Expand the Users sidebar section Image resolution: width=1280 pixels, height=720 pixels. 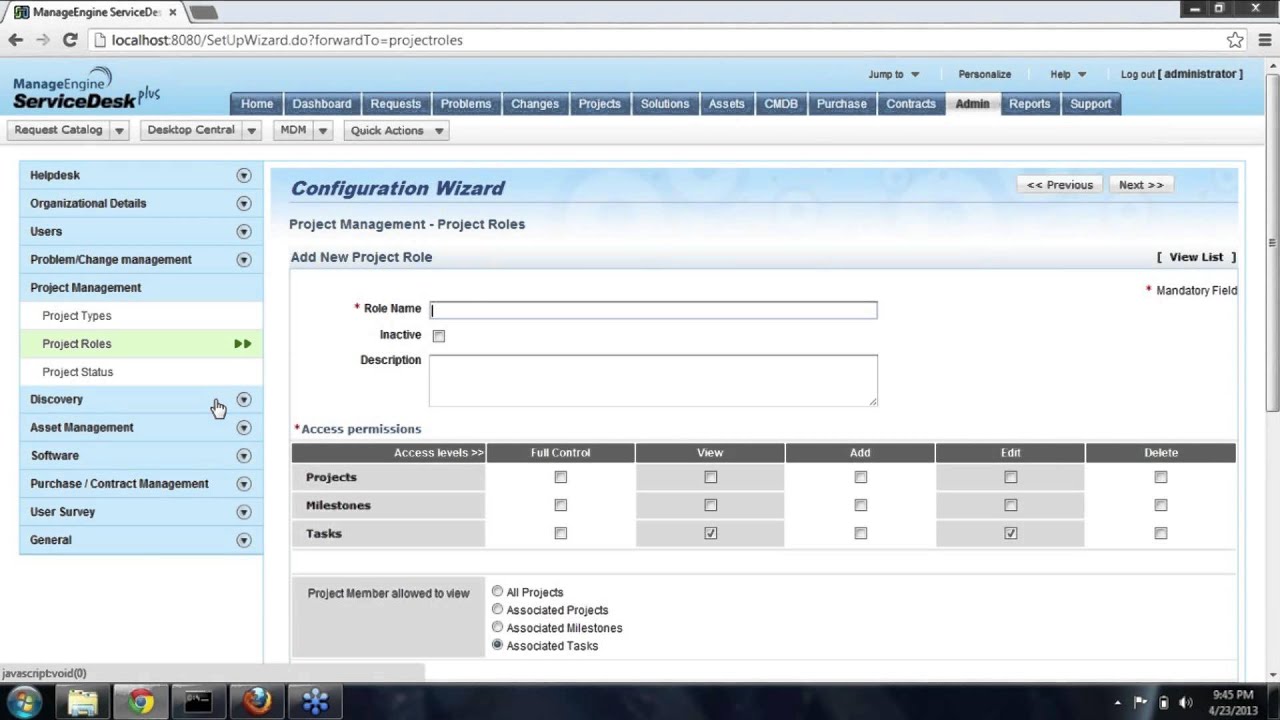[x=243, y=231]
